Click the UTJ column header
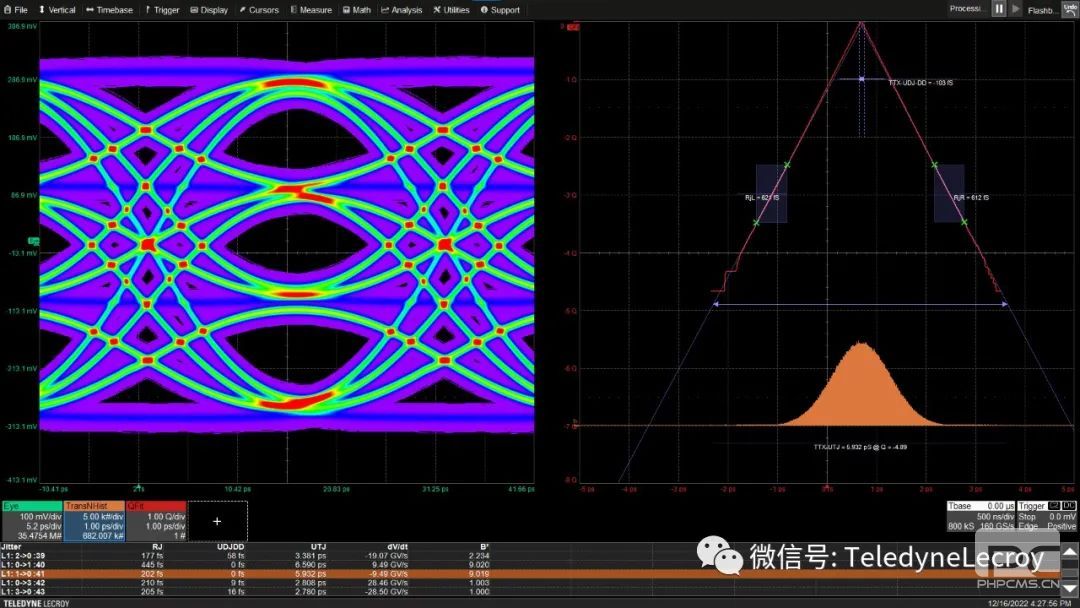Image resolution: width=1080 pixels, height=608 pixels. point(318,547)
